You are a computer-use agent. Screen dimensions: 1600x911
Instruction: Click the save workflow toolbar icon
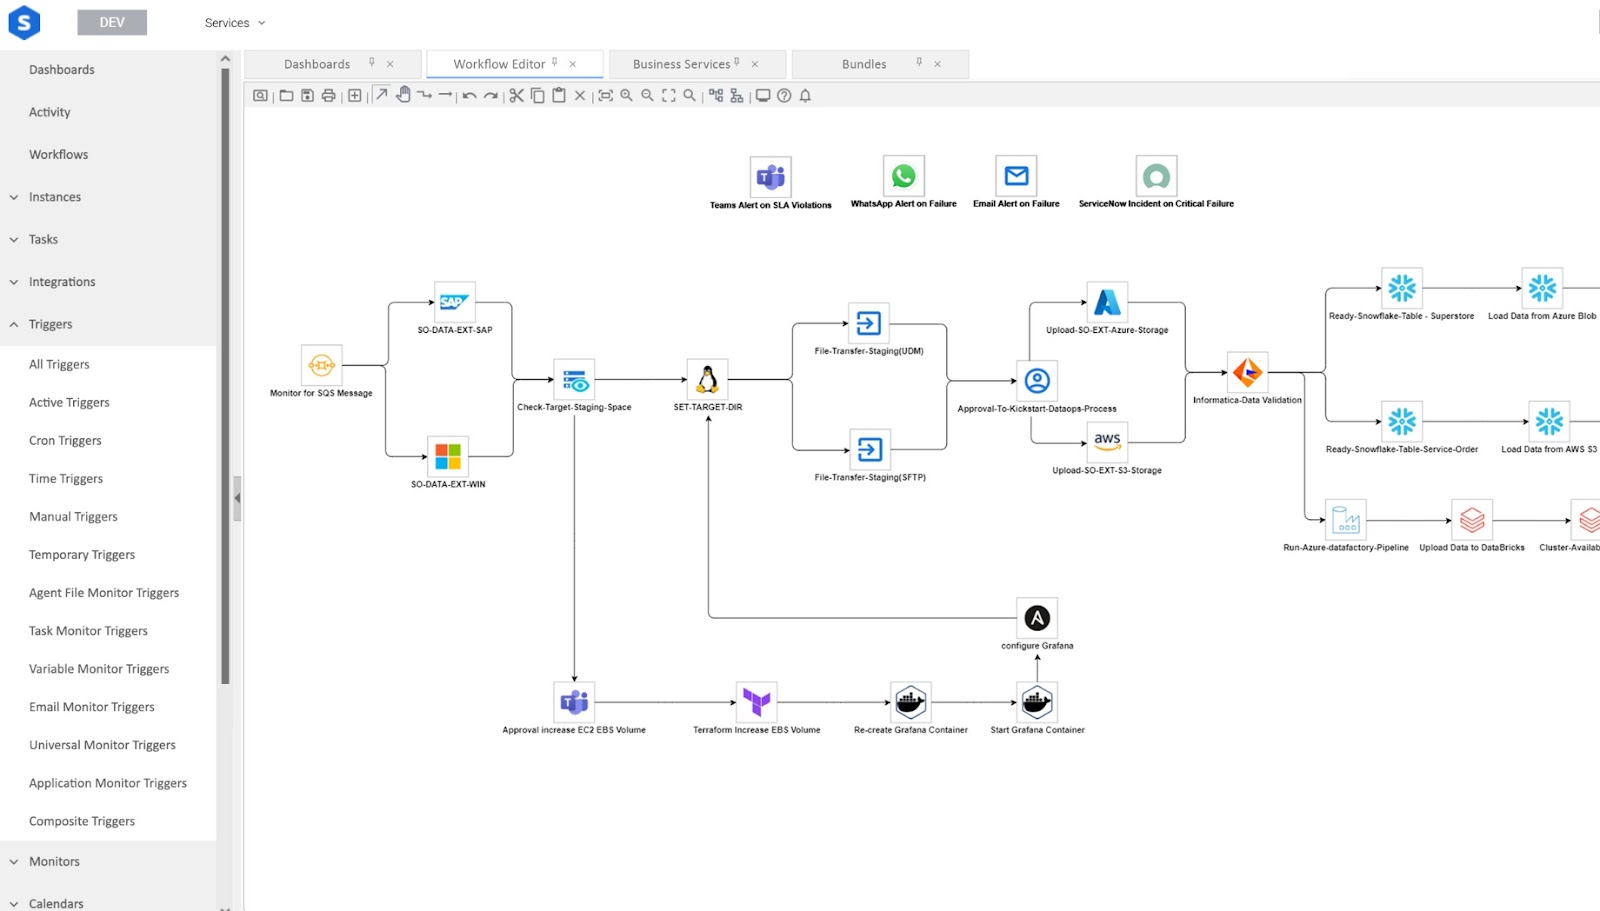307,96
